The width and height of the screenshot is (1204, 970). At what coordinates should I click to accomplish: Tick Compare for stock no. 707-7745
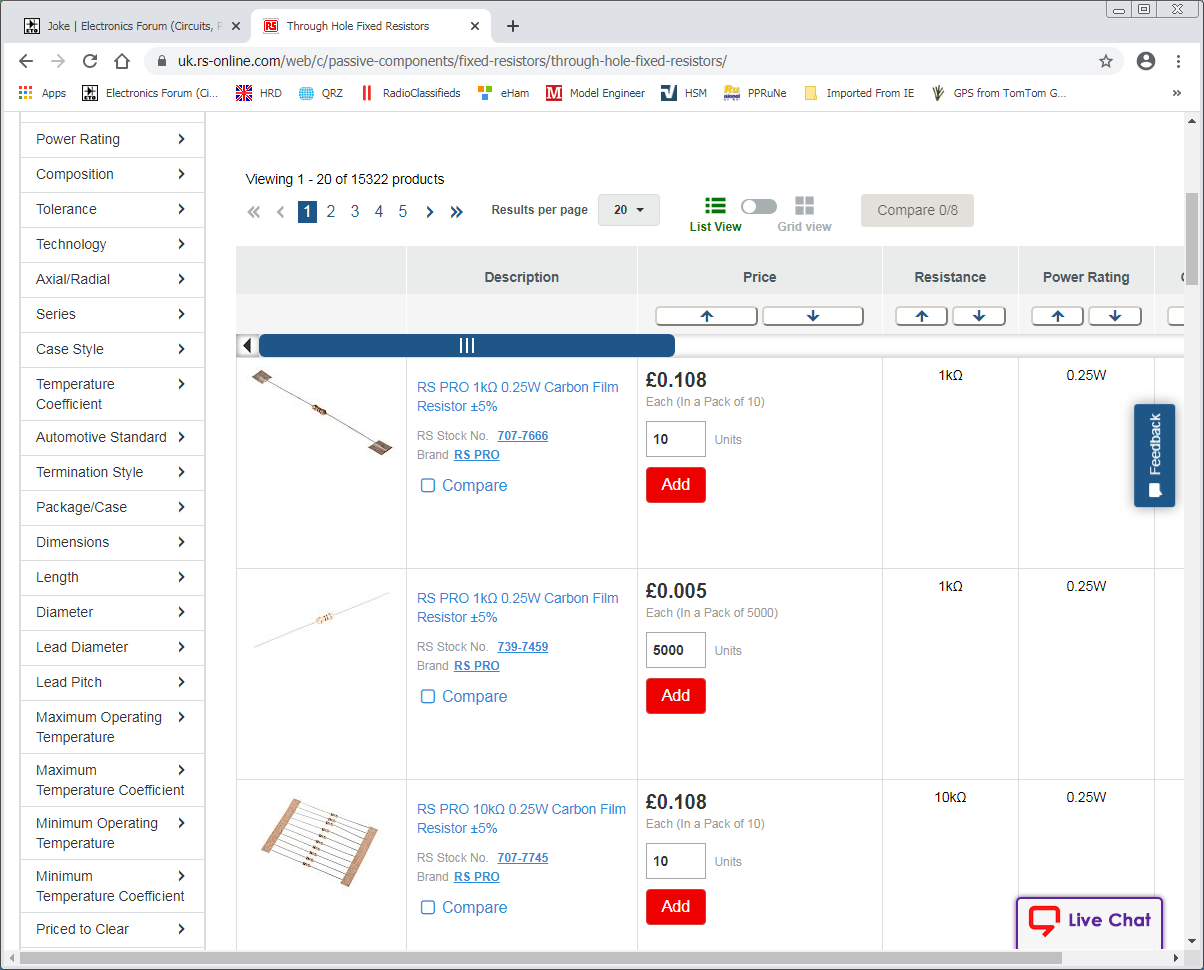tap(428, 908)
